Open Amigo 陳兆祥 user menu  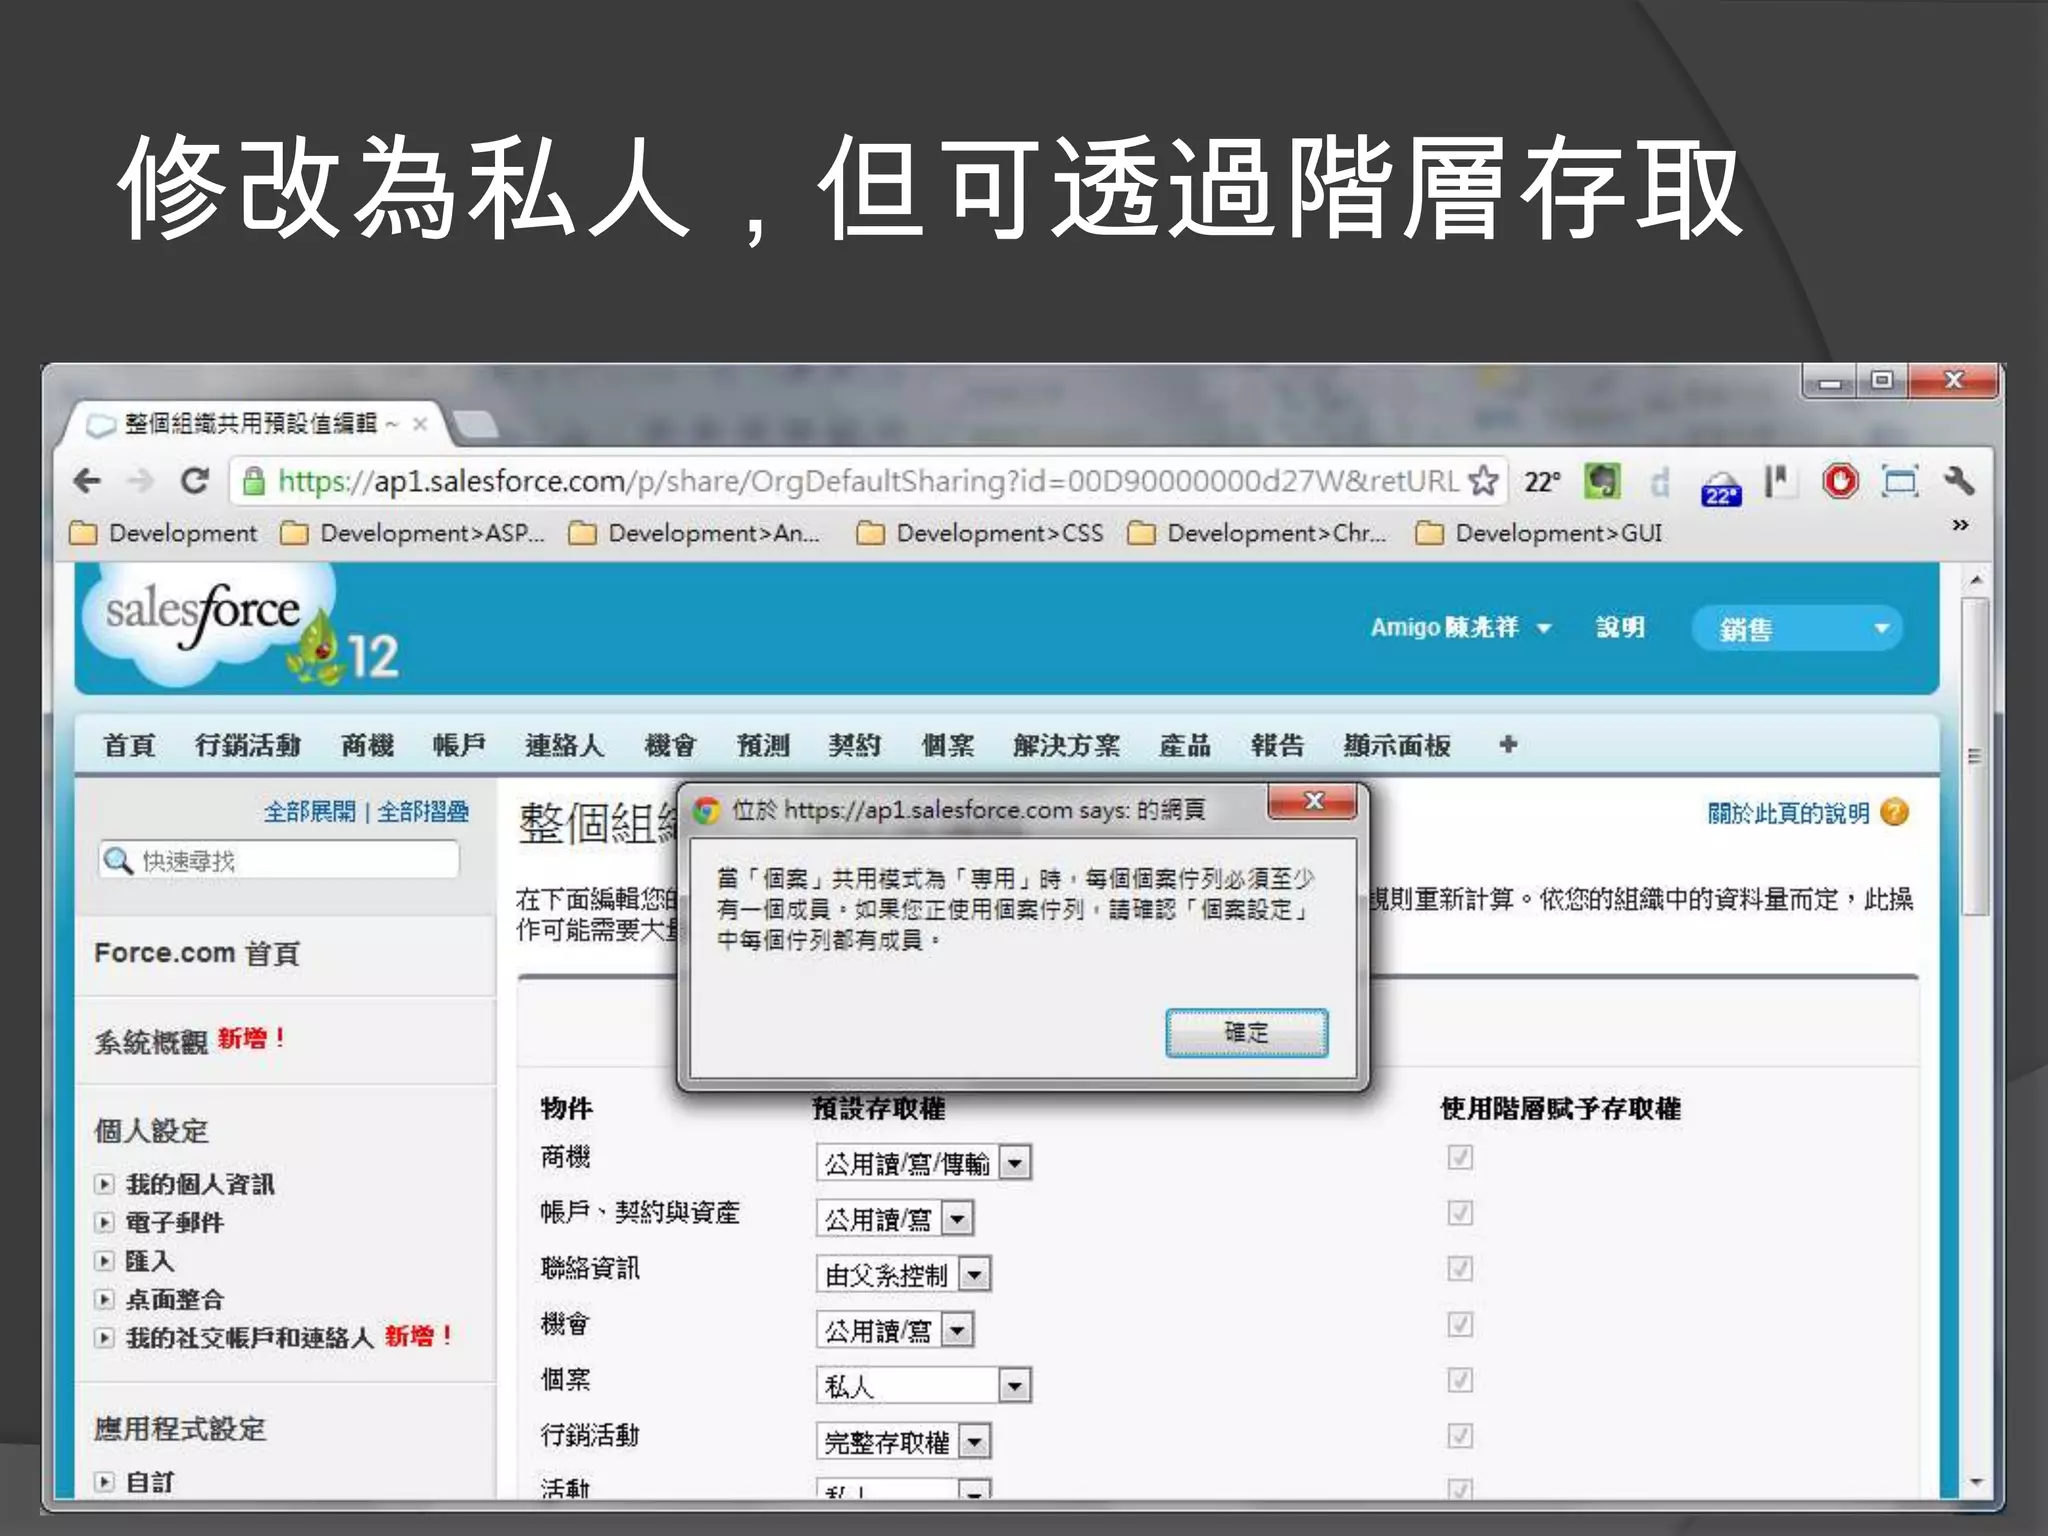pyautogui.click(x=1460, y=628)
